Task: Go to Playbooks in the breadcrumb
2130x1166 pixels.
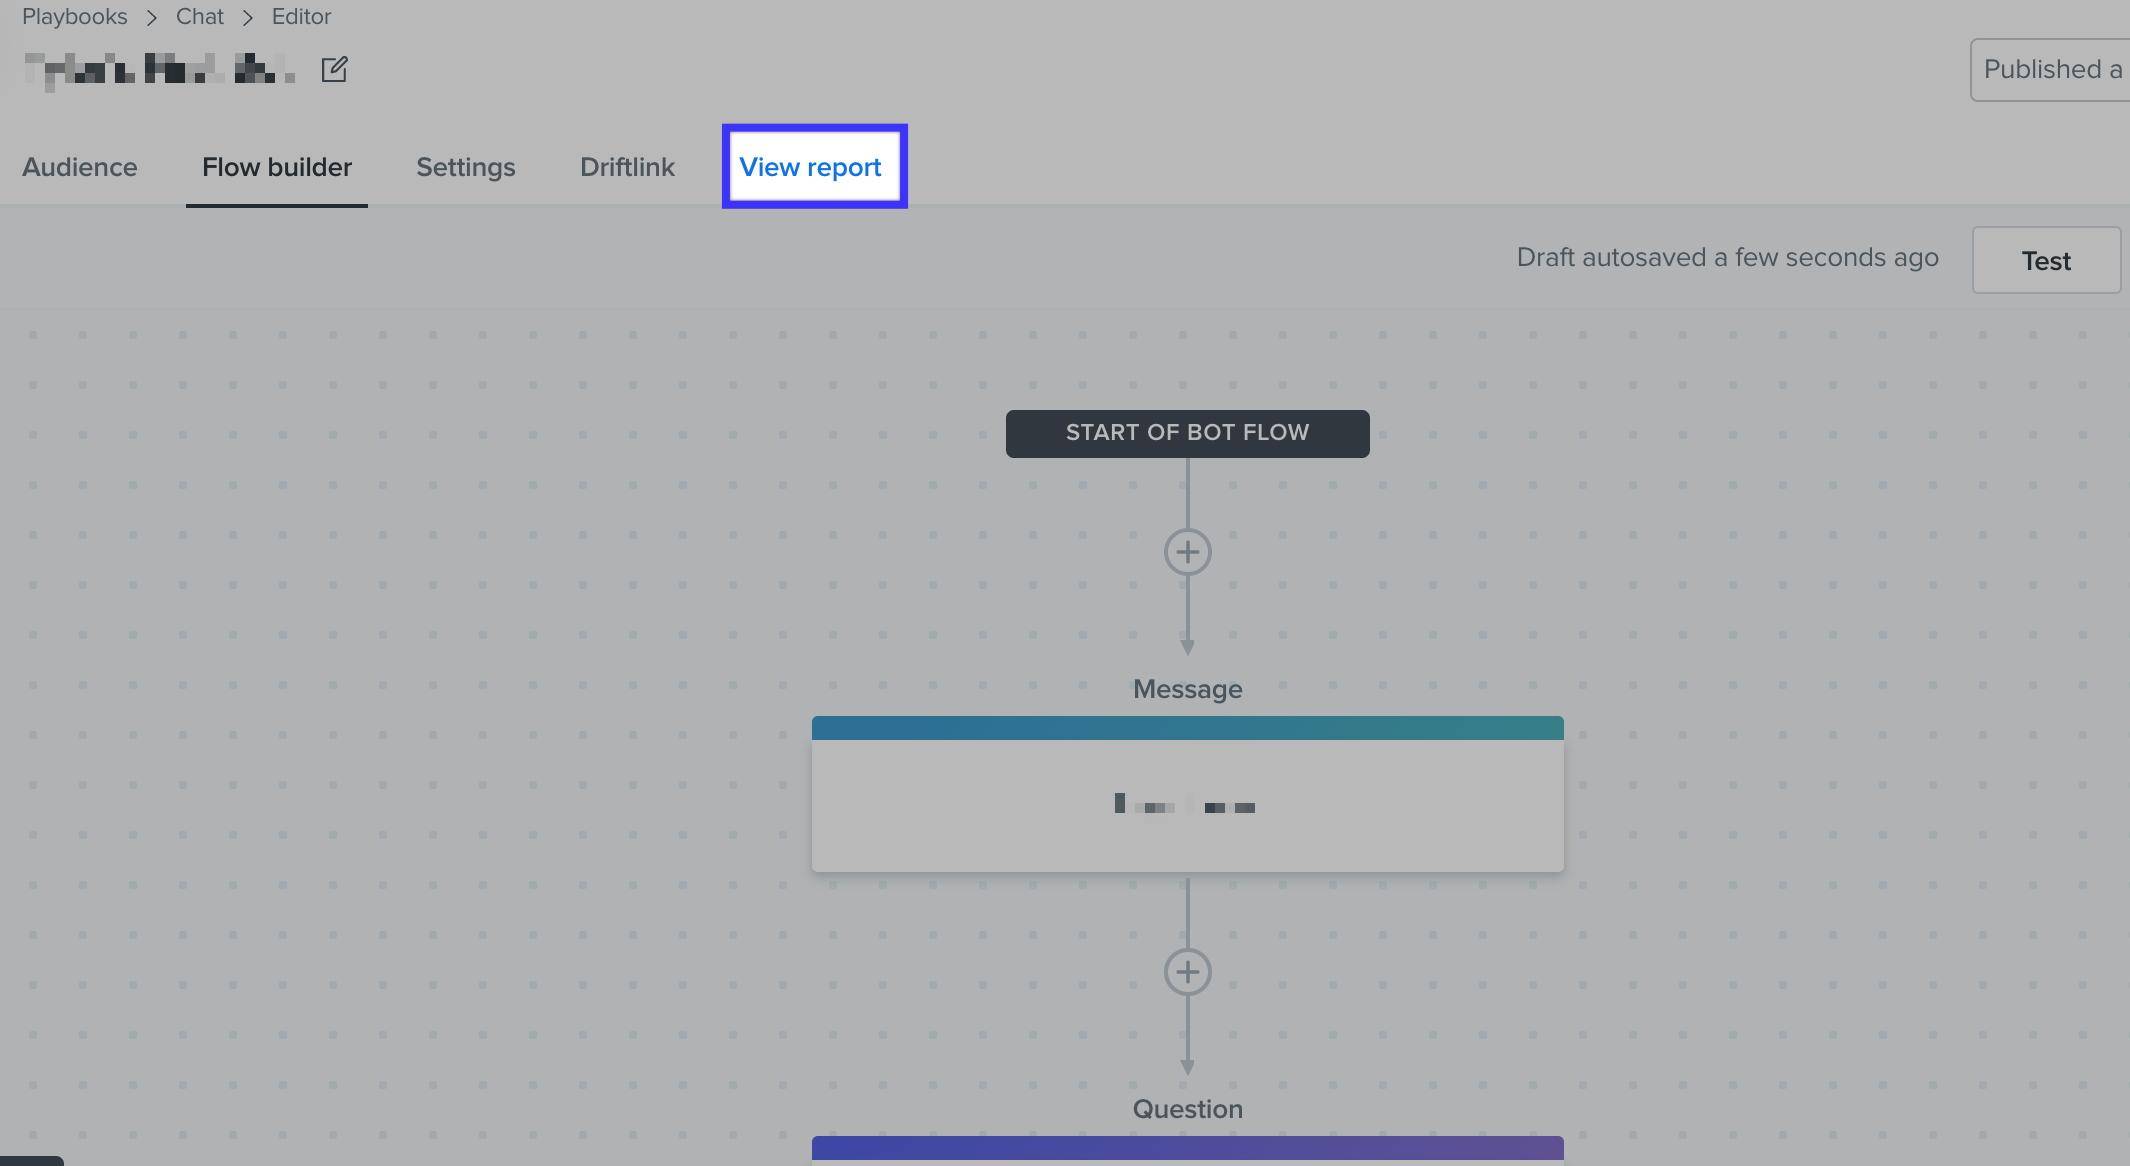Action: coord(75,17)
